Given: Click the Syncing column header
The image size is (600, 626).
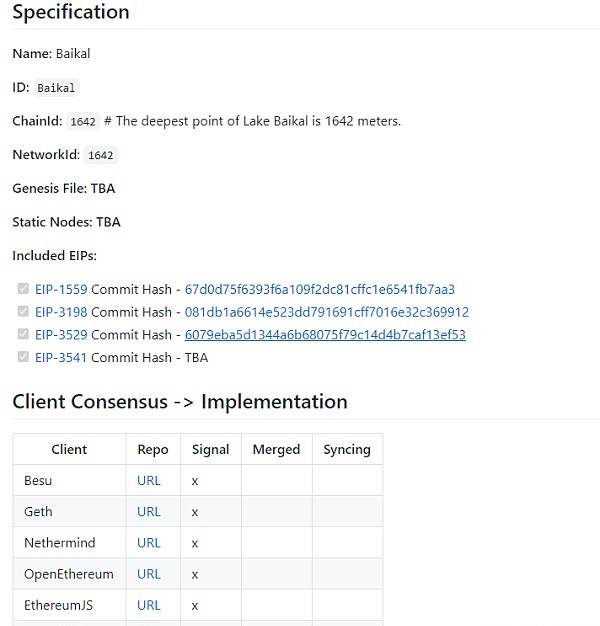Looking at the screenshot, I should tap(347, 450).
